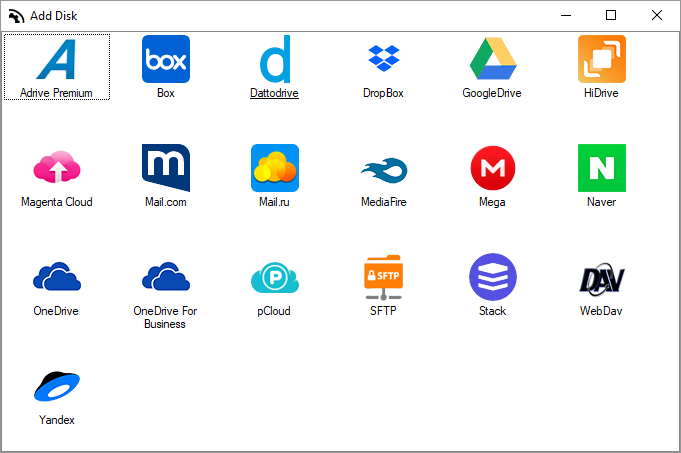
Task: Select the orange HiDrive icon
Action: click(x=602, y=59)
